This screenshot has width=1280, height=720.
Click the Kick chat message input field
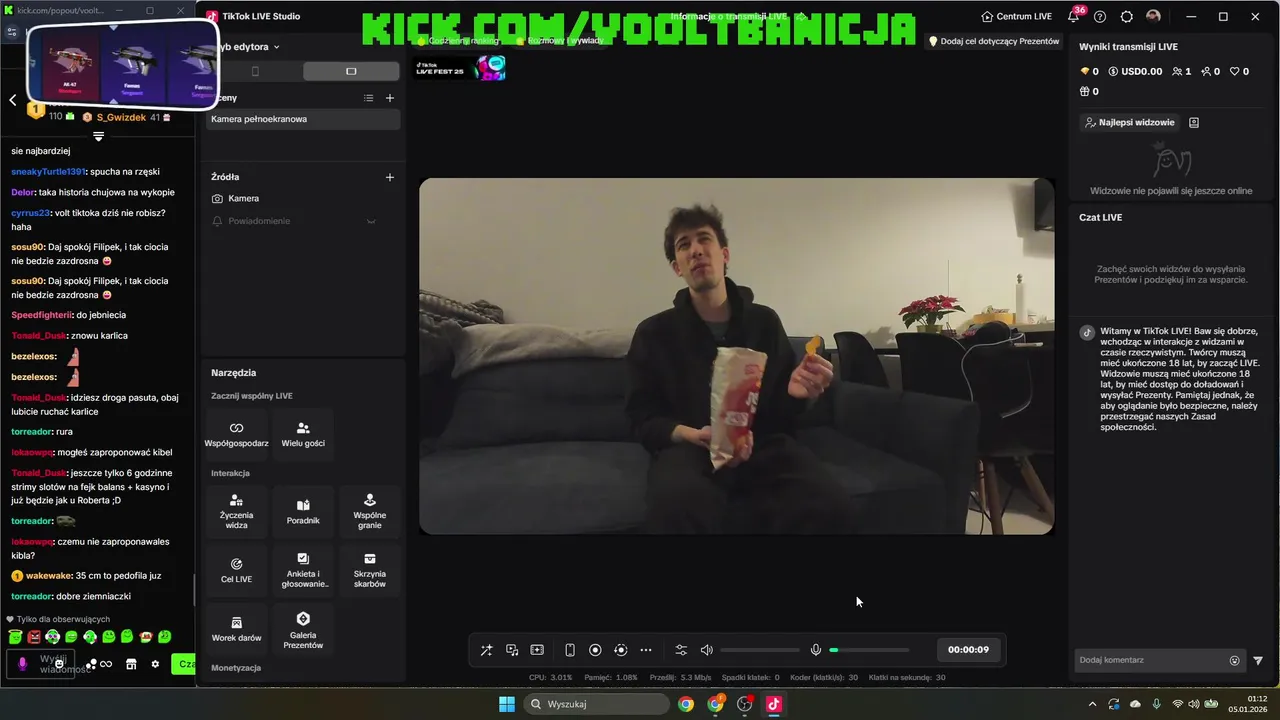(40, 664)
